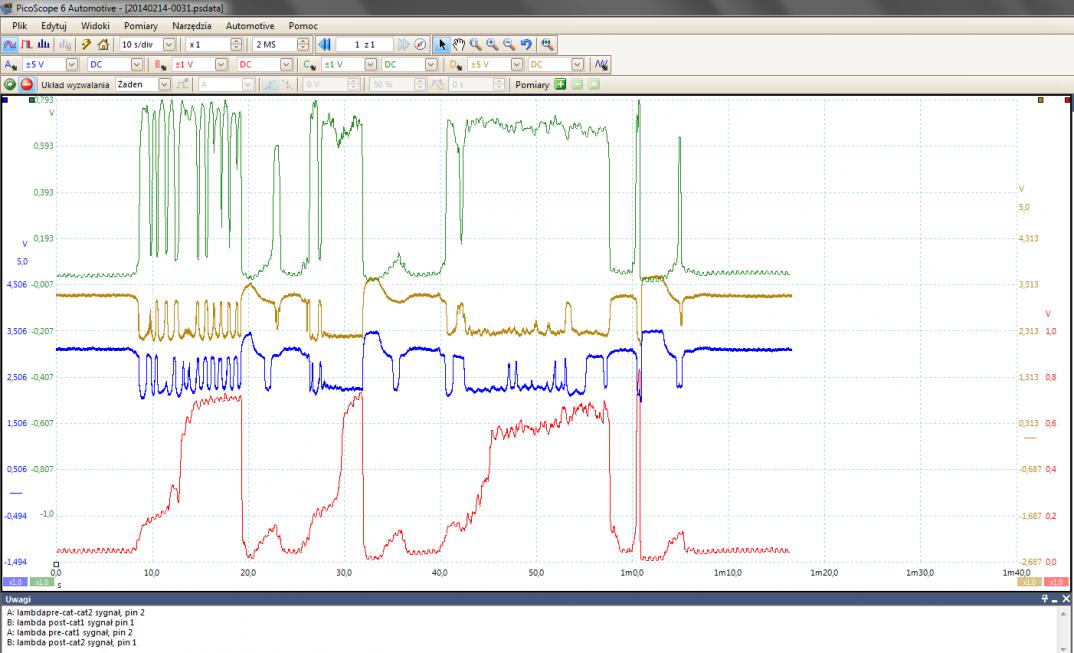
Task: Switch to spectrum mode icon
Action: pyautogui.click(x=43, y=44)
